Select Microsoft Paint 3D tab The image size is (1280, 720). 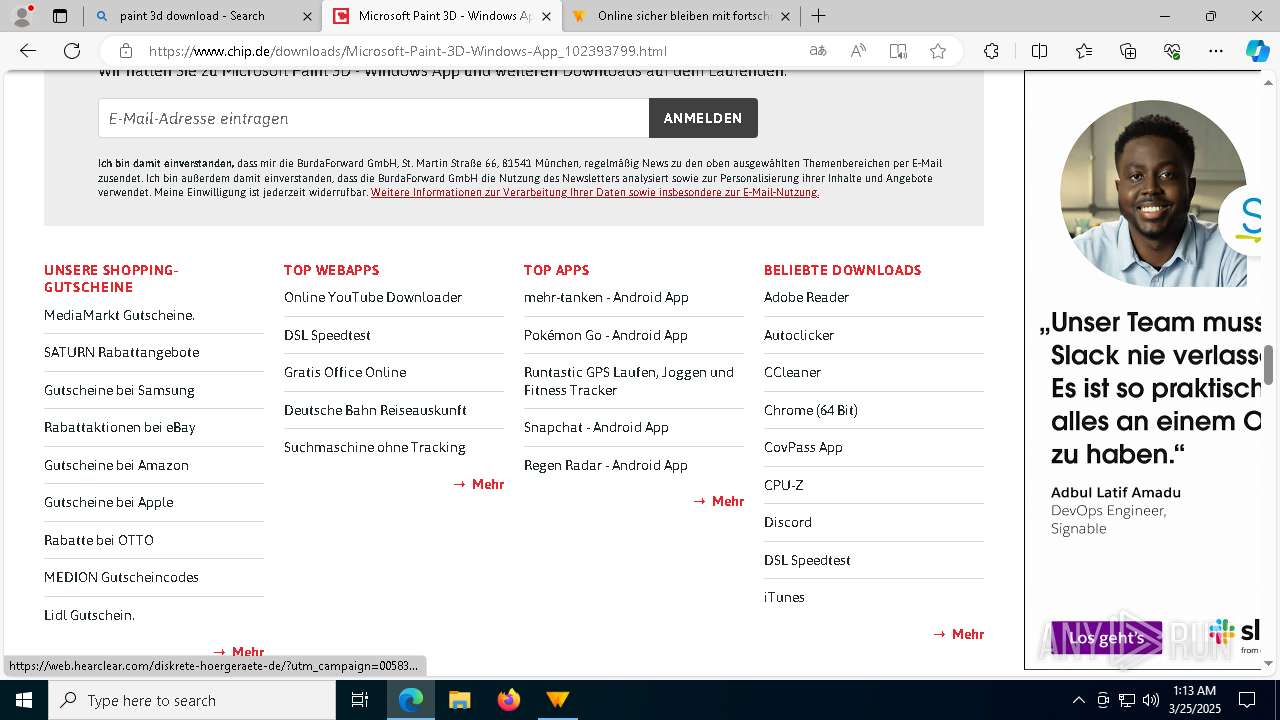tap(444, 16)
